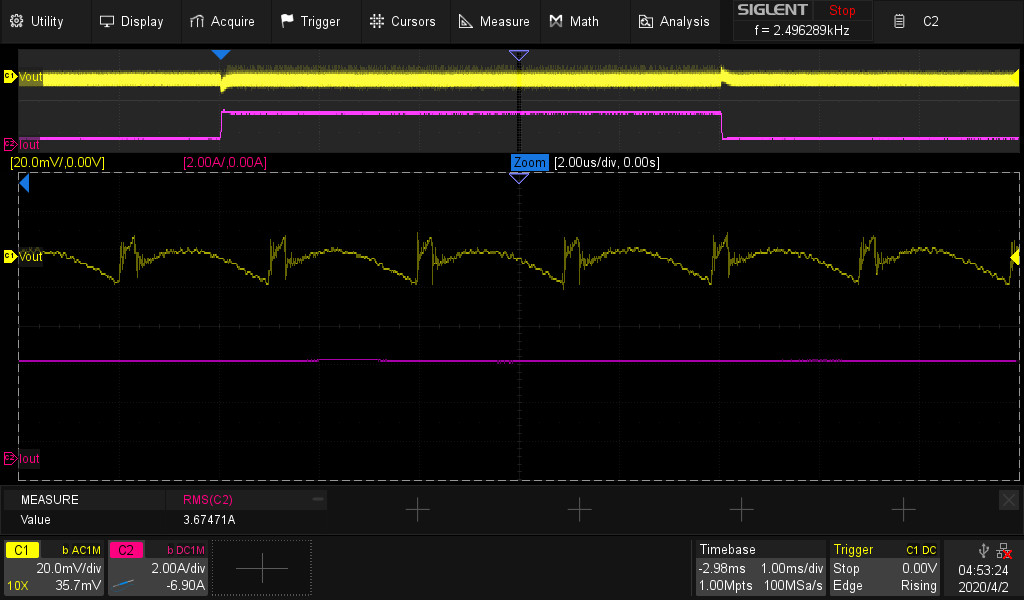The image size is (1024, 600).
Task: Close the MEASURE panel with the X
Action: 1008,499
